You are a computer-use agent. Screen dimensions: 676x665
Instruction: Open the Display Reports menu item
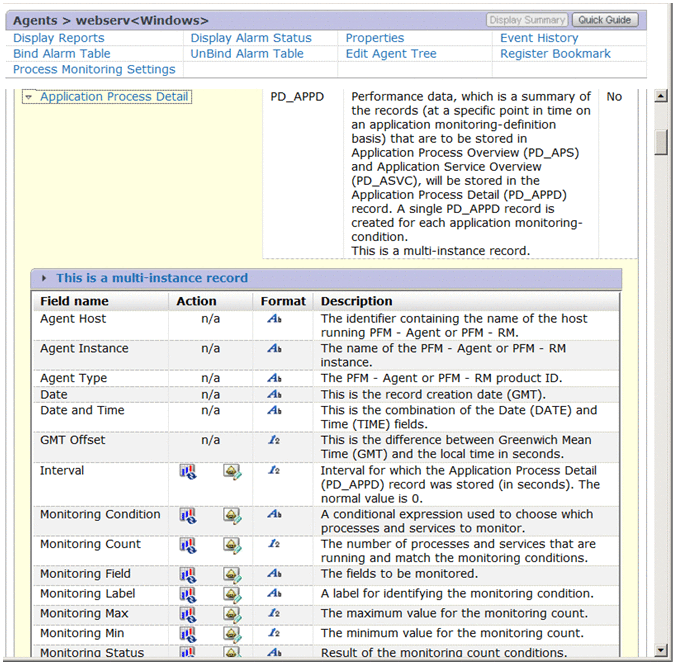[x=58, y=38]
